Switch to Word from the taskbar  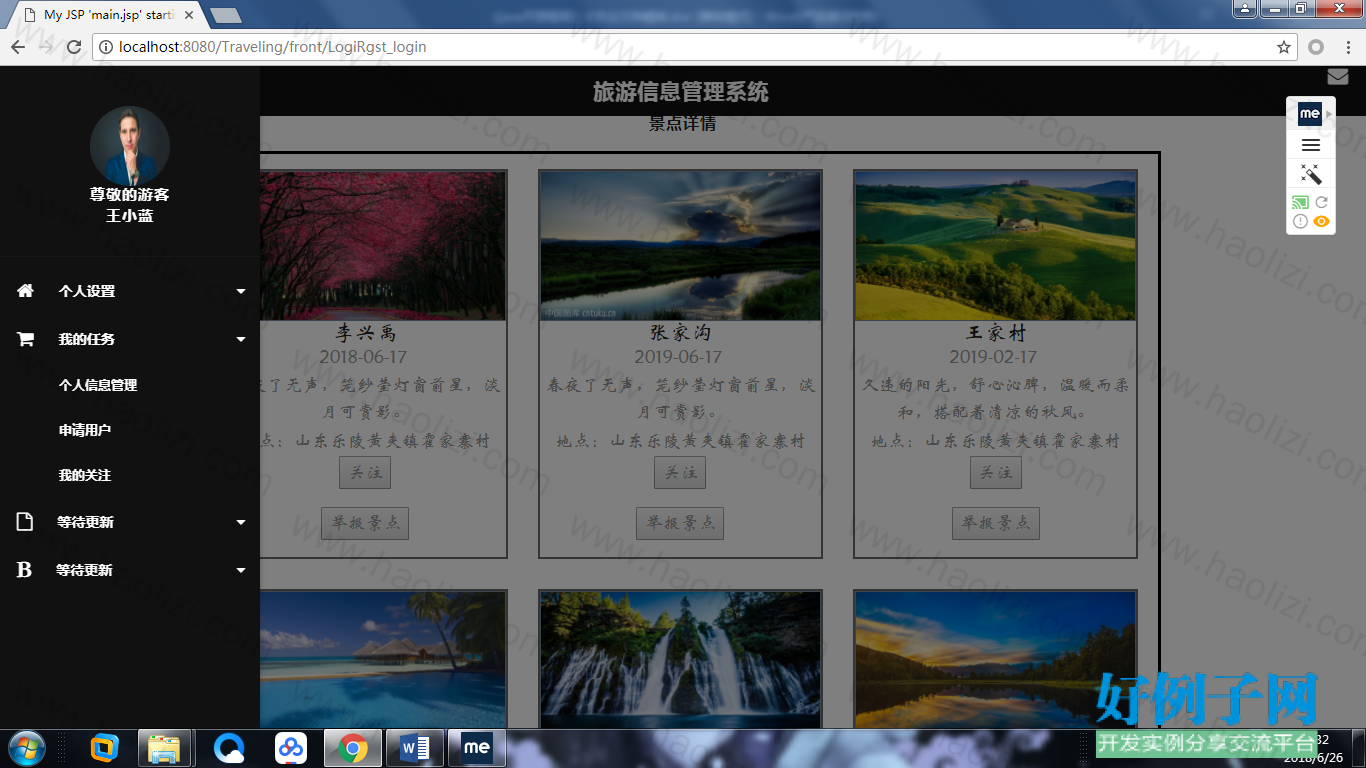(x=415, y=748)
